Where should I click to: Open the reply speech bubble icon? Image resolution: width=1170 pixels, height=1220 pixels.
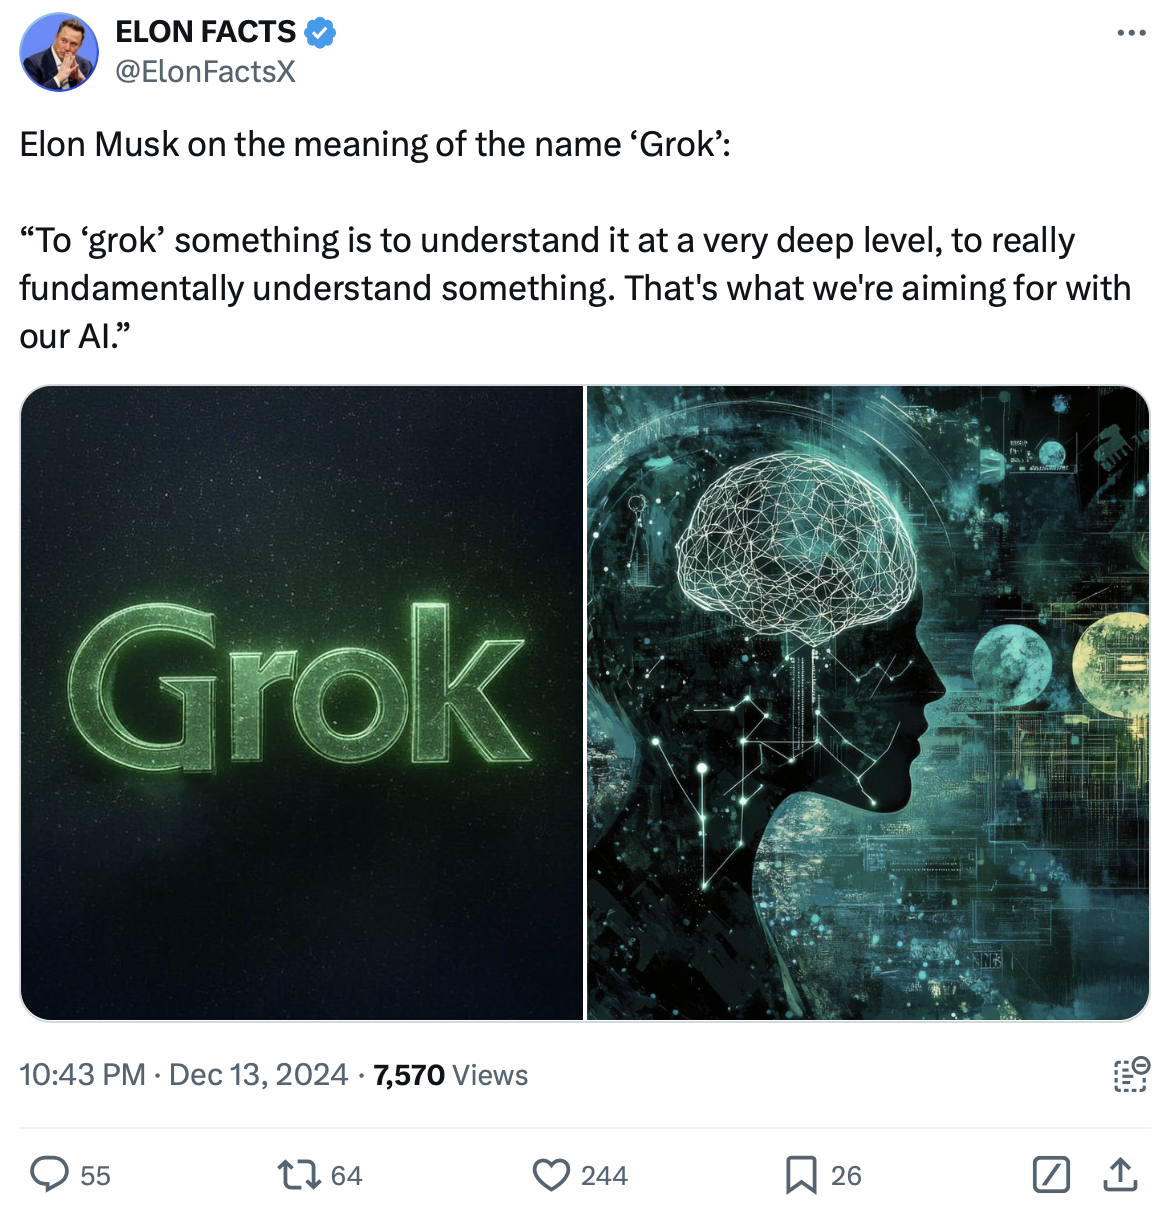point(49,1174)
